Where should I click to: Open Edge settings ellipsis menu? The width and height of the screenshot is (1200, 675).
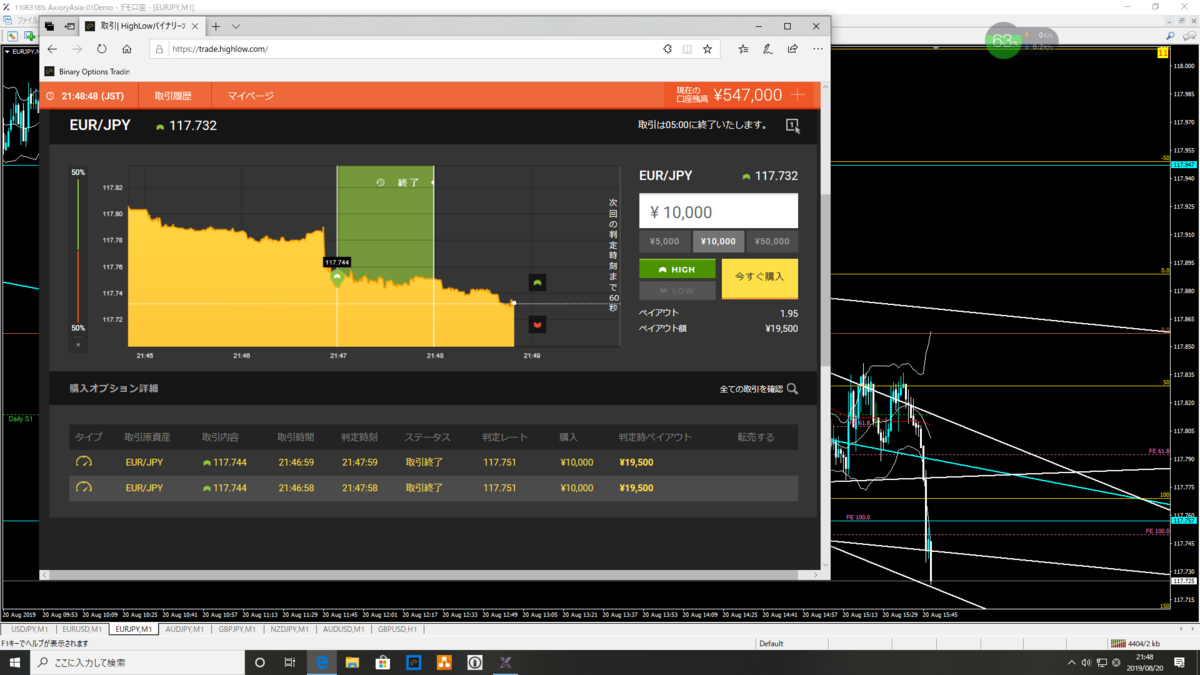[x=818, y=49]
